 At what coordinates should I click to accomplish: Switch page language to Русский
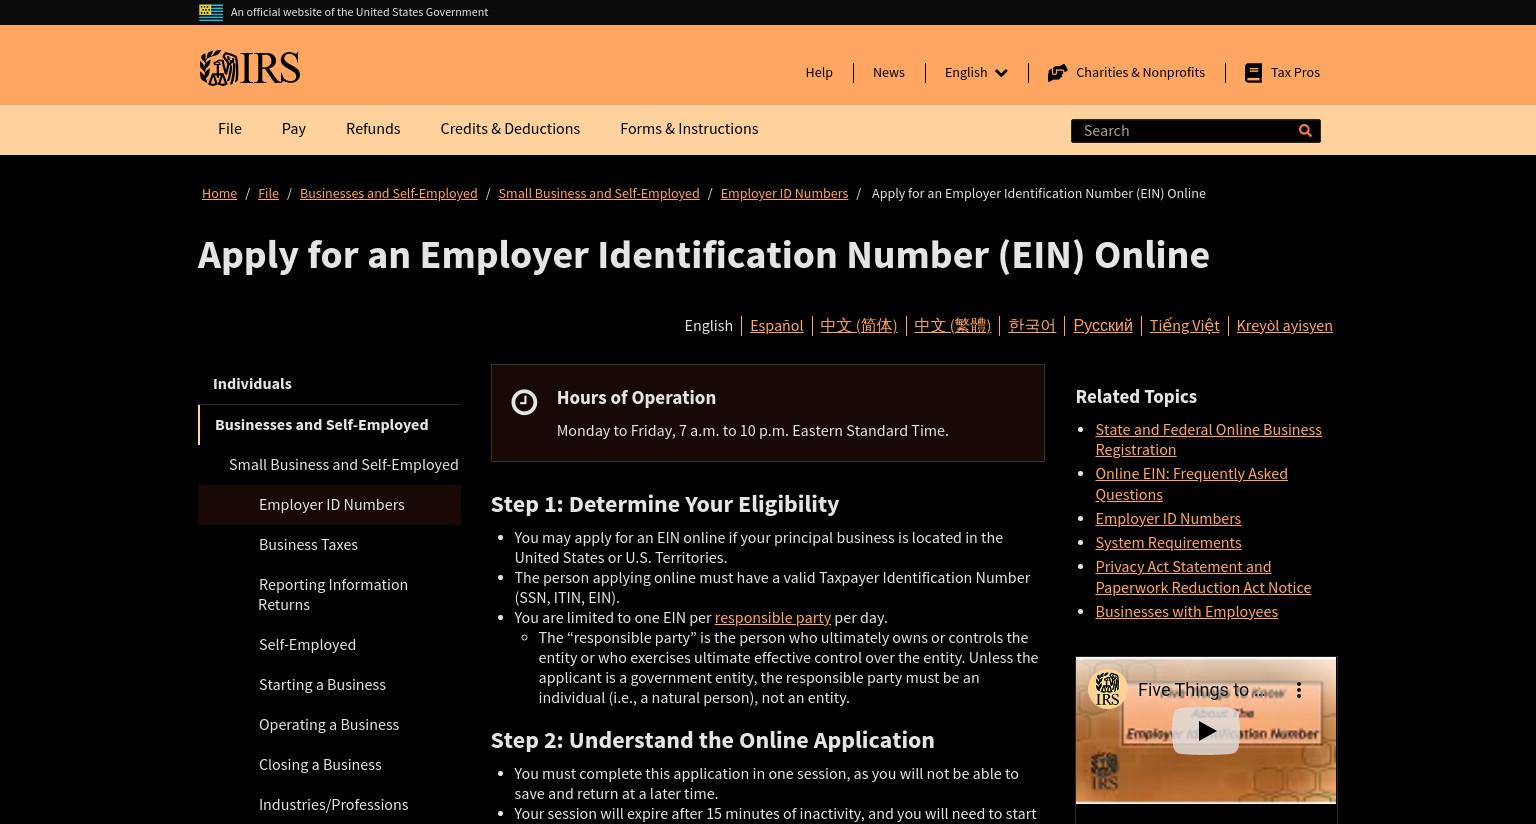pos(1102,325)
